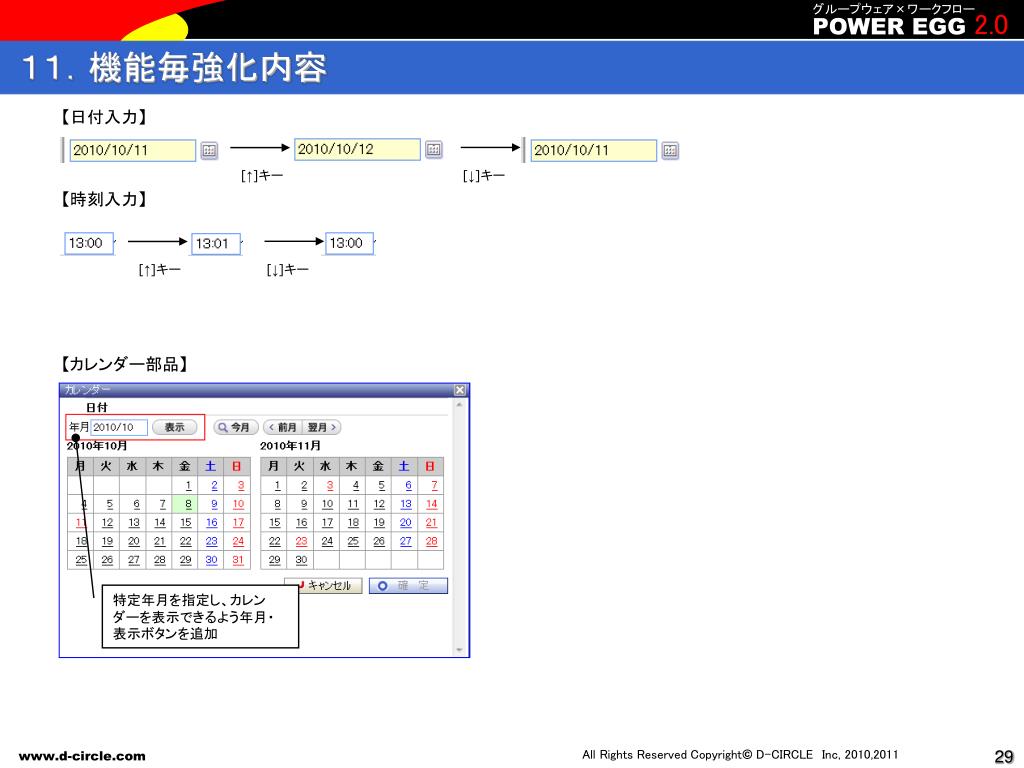The image size is (1024, 768).
Task: Select November 30 in the calendar
Action: pyautogui.click(x=301, y=560)
